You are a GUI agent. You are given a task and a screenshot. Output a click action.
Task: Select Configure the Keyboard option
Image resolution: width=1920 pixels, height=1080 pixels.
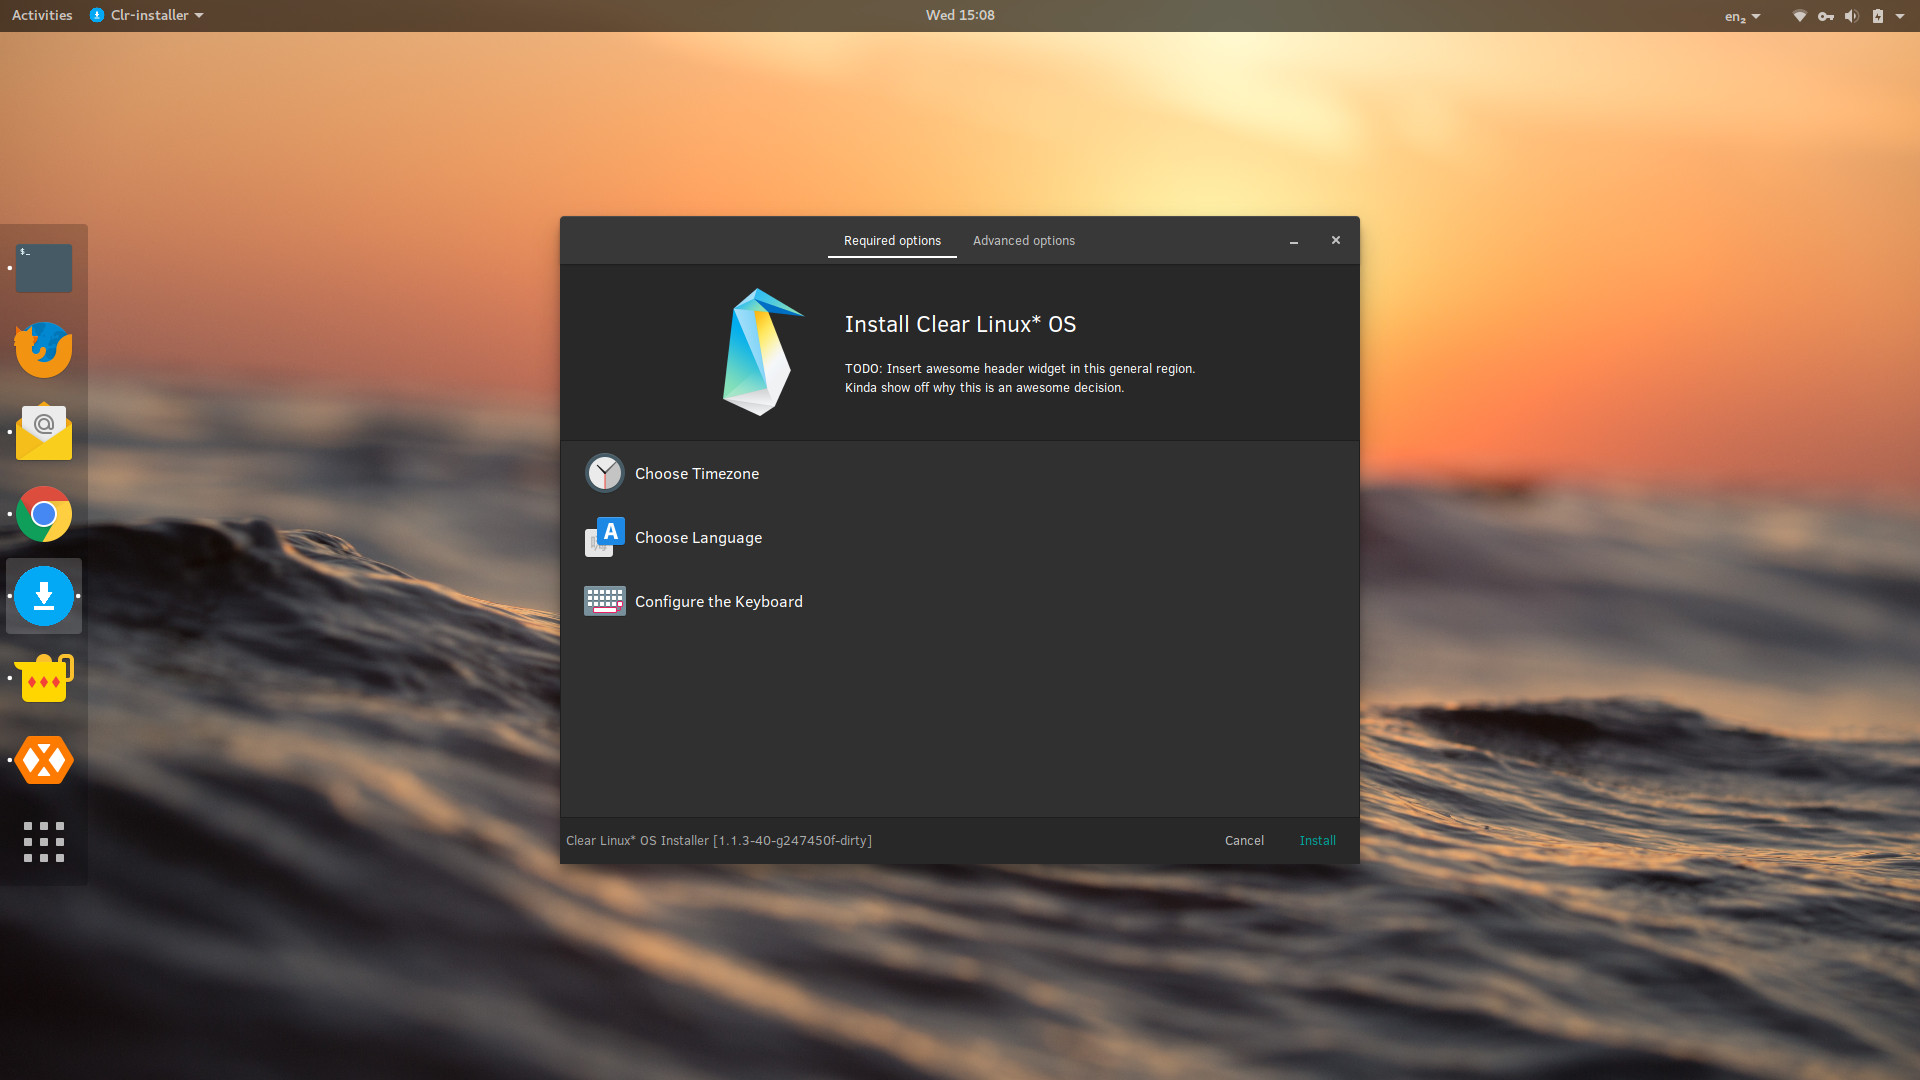960,601
